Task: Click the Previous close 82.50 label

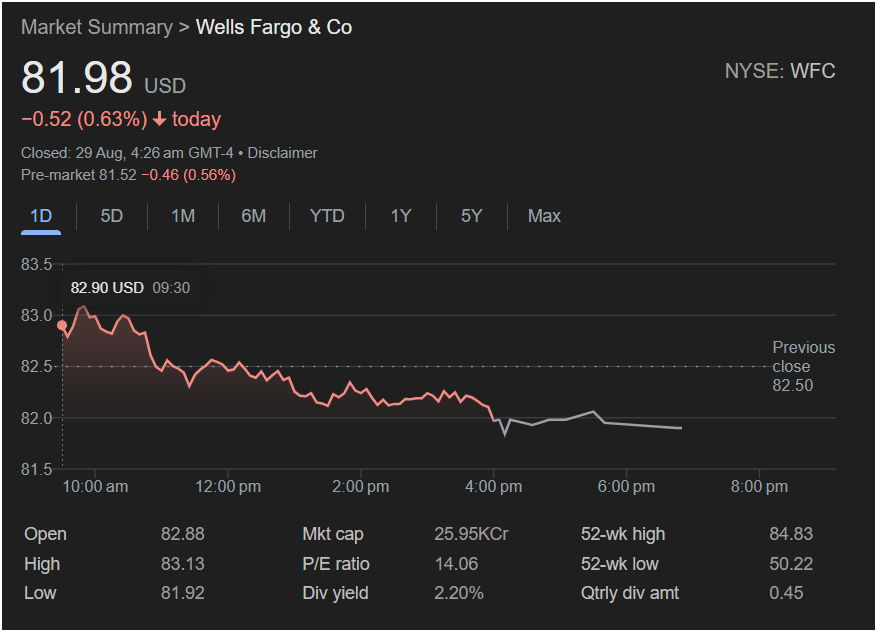Action: click(x=803, y=366)
